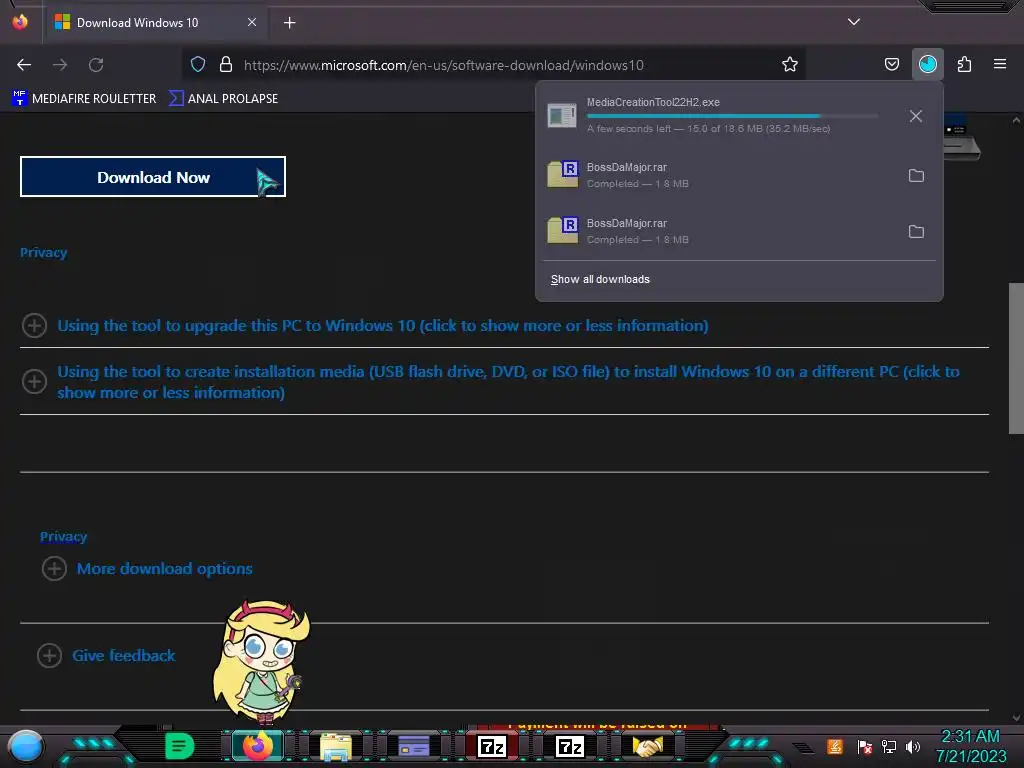Click plus icon beside More download options
The width and height of the screenshot is (1024, 768).
[x=54, y=569]
